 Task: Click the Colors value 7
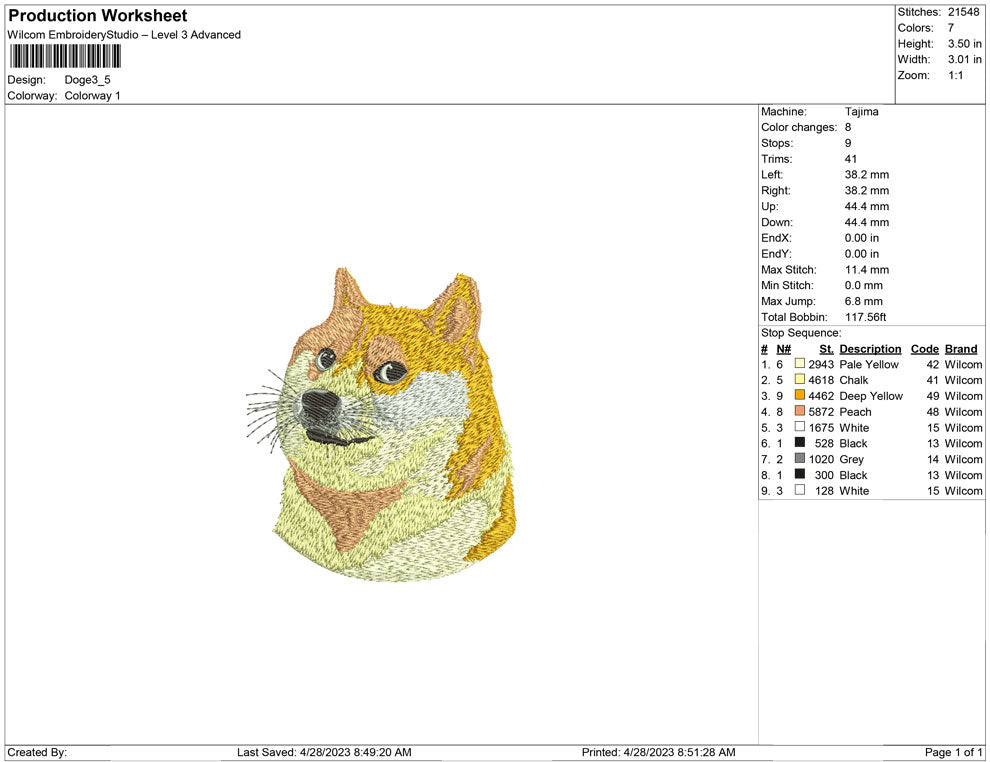951,28
